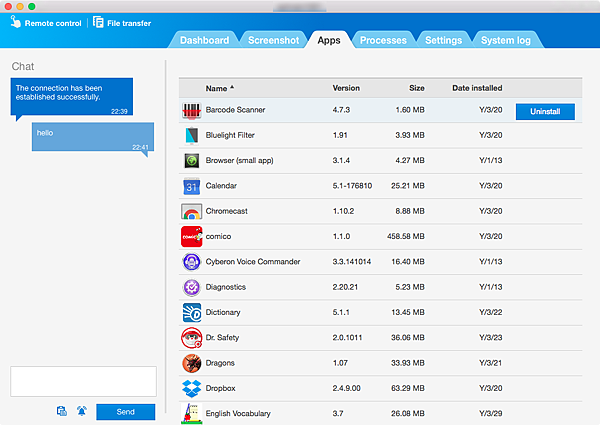This screenshot has height=425, width=600.
Task: Select the Calendar row name
Action: coord(221,186)
